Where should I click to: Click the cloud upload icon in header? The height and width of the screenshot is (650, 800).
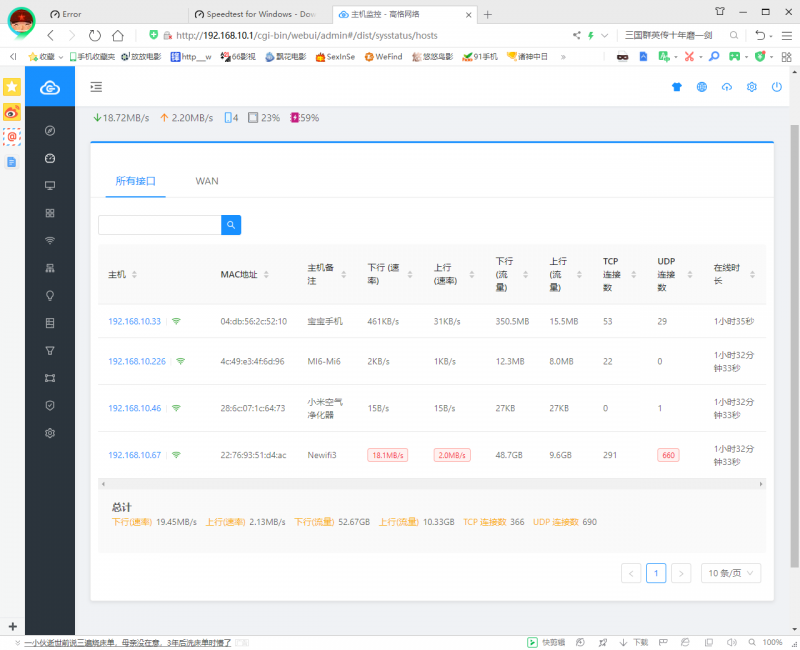pyautogui.click(x=727, y=87)
